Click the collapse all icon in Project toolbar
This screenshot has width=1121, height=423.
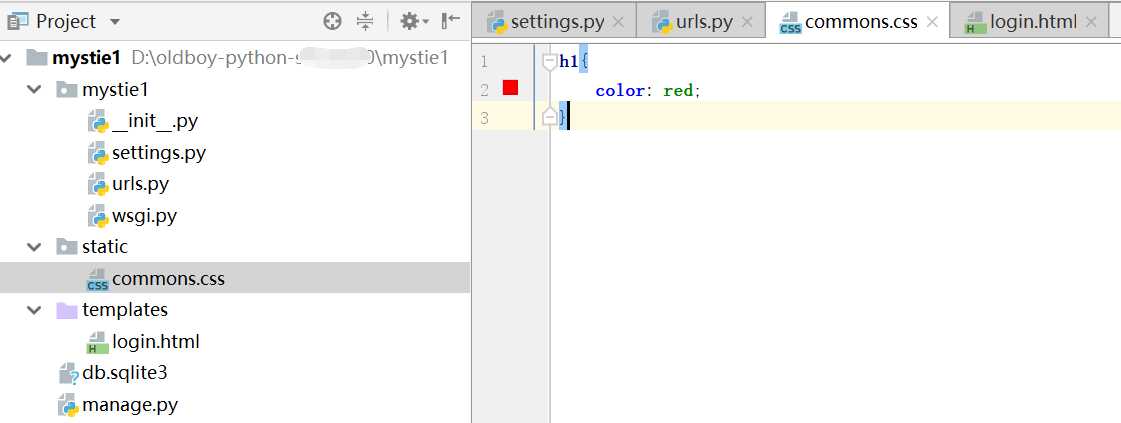click(x=365, y=21)
